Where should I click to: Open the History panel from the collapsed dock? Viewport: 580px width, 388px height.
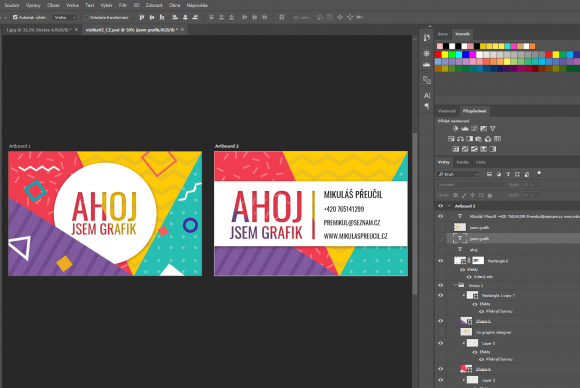tap(426, 38)
